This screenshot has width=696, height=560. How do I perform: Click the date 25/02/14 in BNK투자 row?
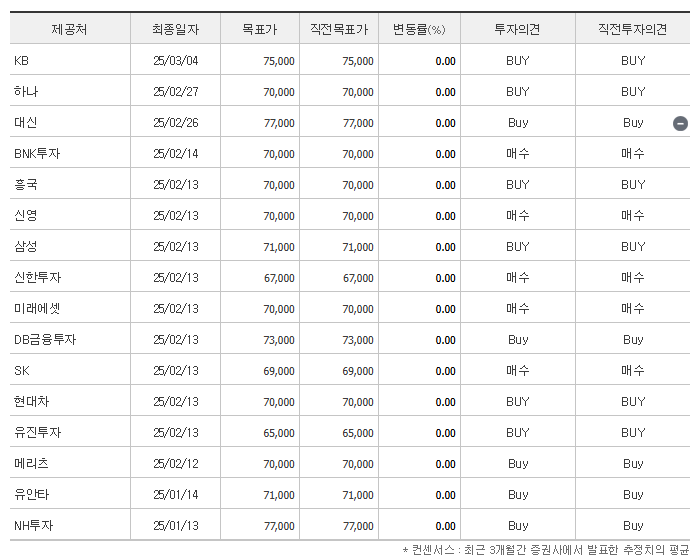[x=176, y=154]
